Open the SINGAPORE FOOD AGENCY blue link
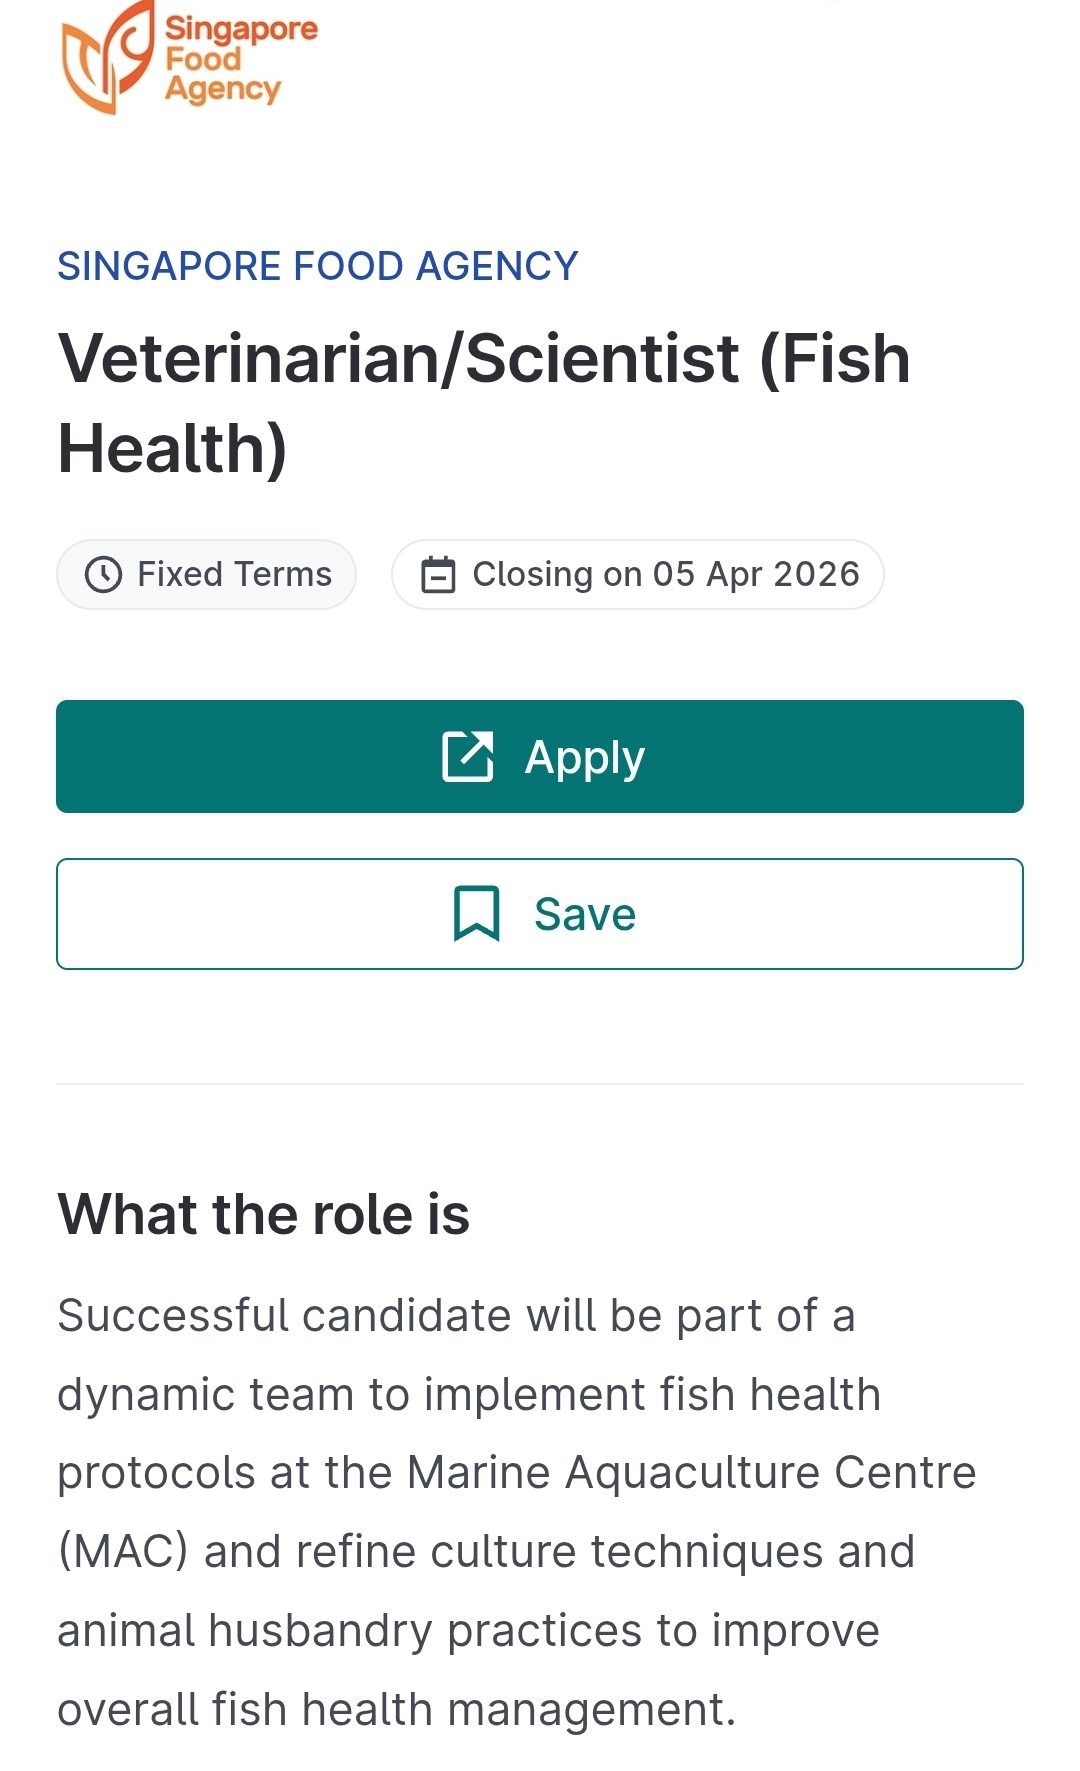 [317, 266]
